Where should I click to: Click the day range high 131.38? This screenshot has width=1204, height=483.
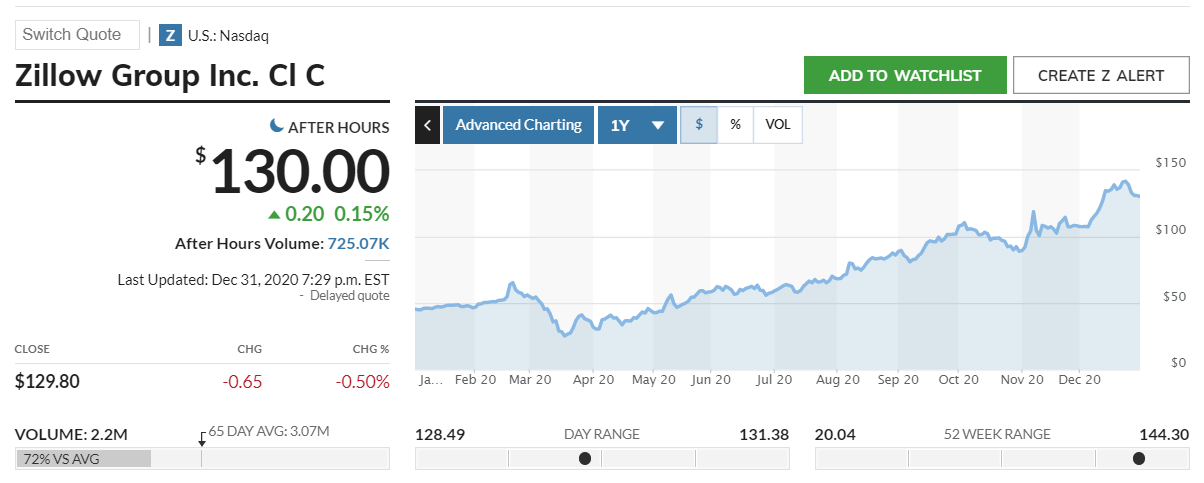click(764, 434)
